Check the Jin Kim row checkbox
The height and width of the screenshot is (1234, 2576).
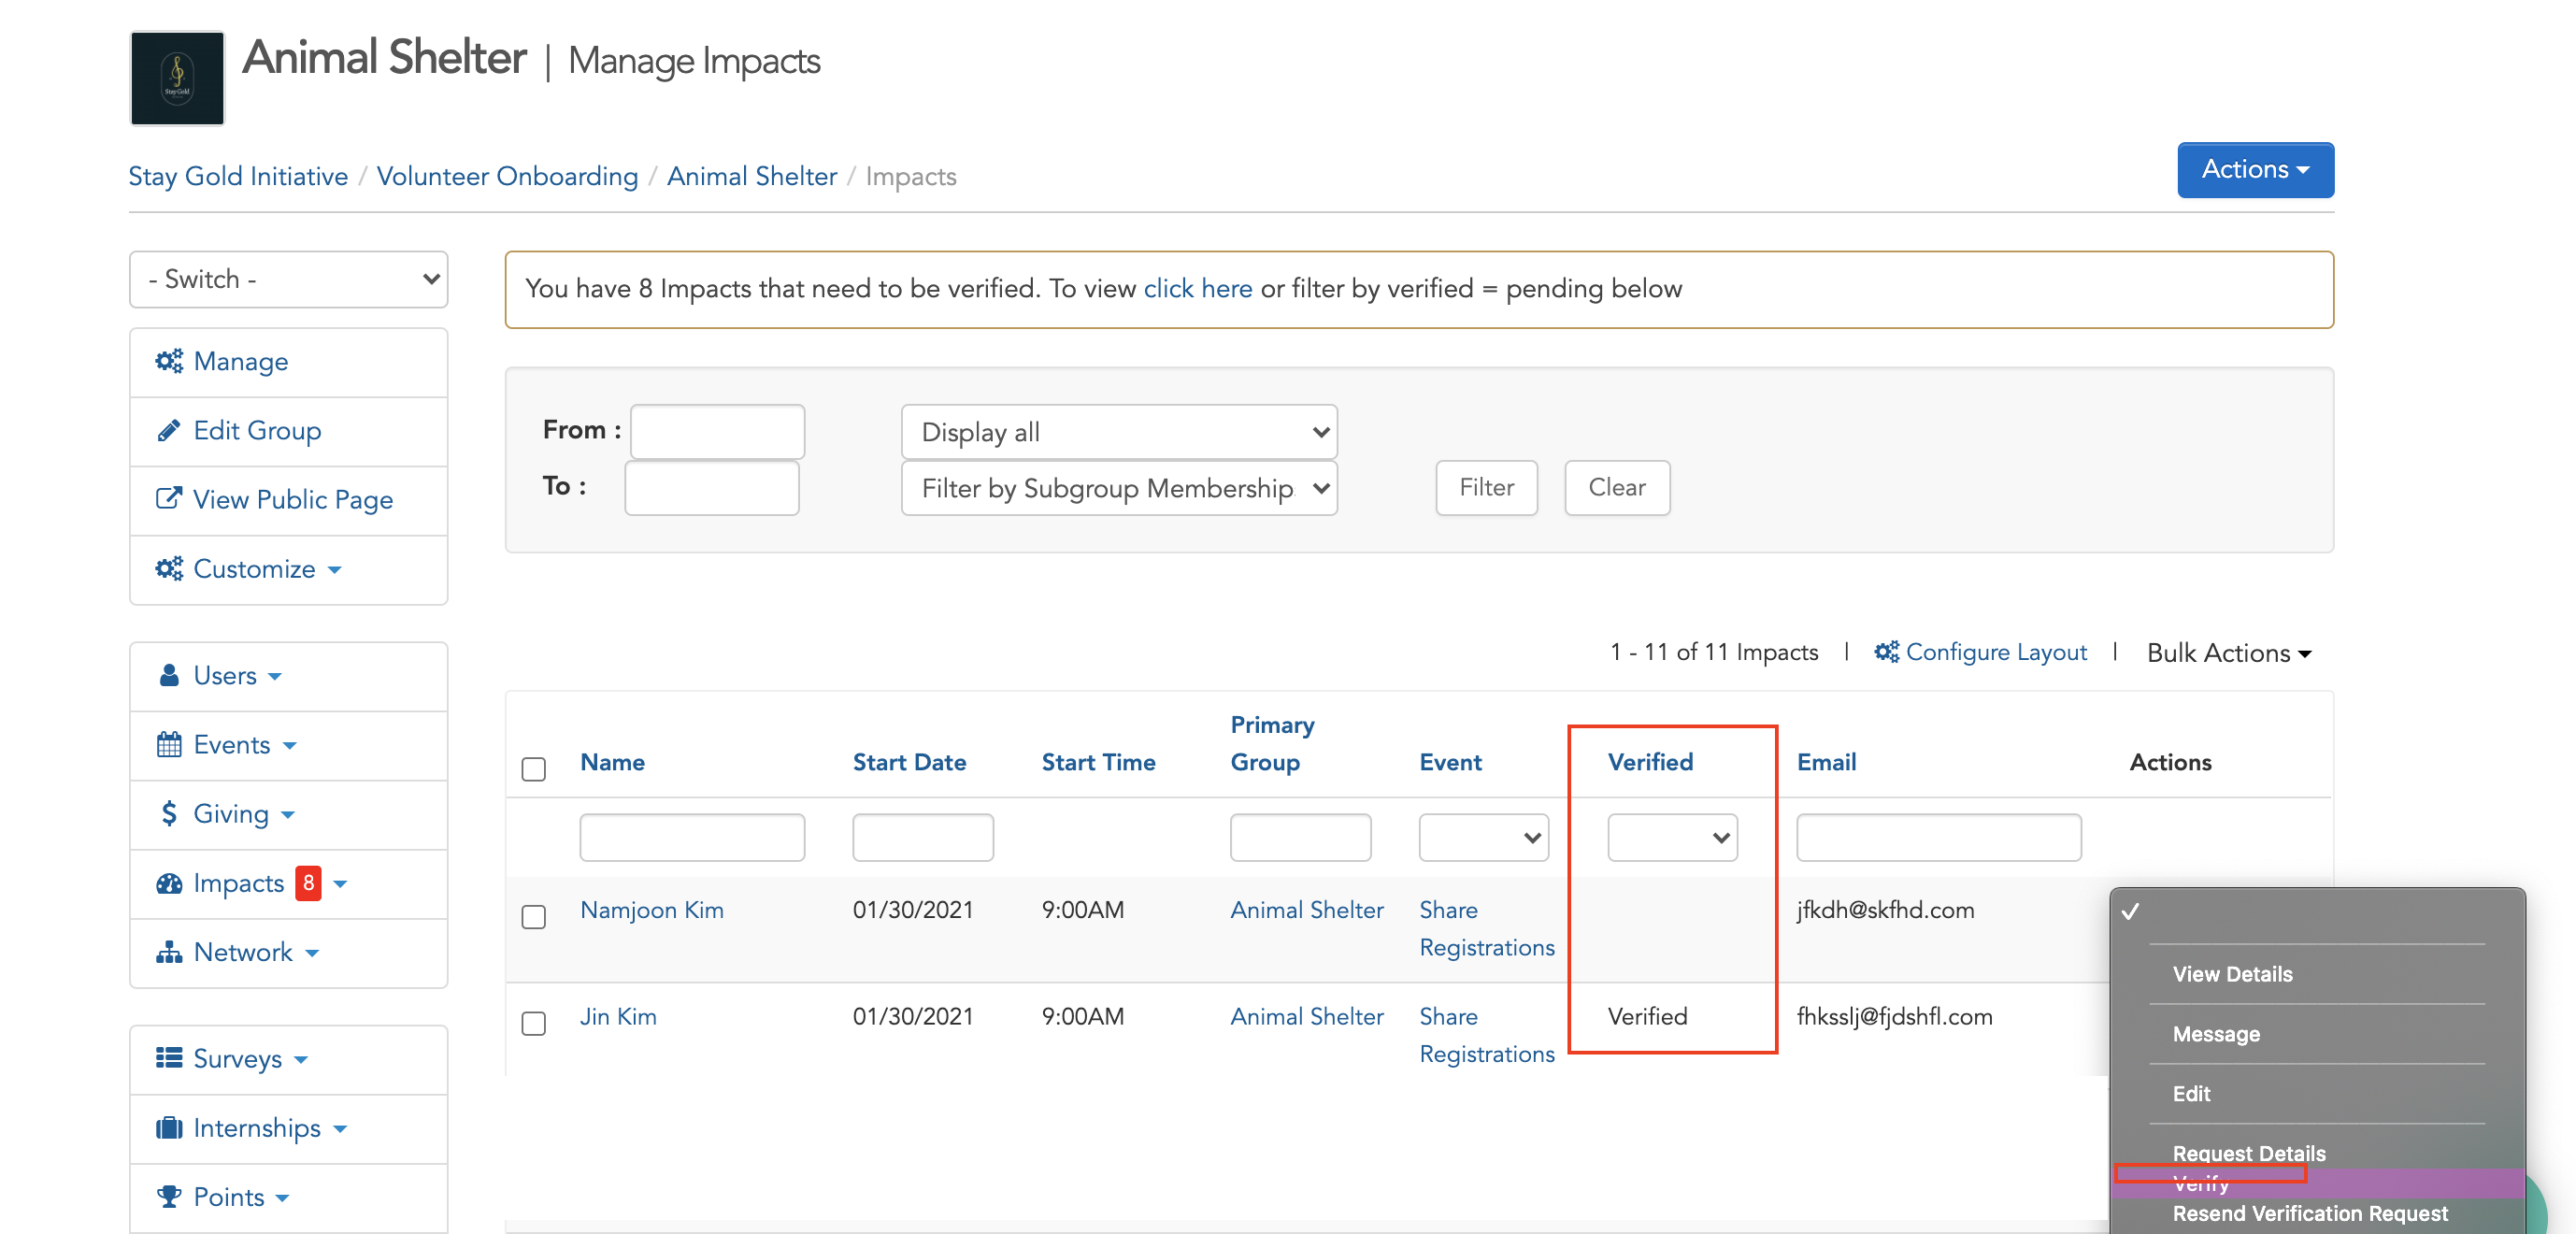(x=534, y=1023)
